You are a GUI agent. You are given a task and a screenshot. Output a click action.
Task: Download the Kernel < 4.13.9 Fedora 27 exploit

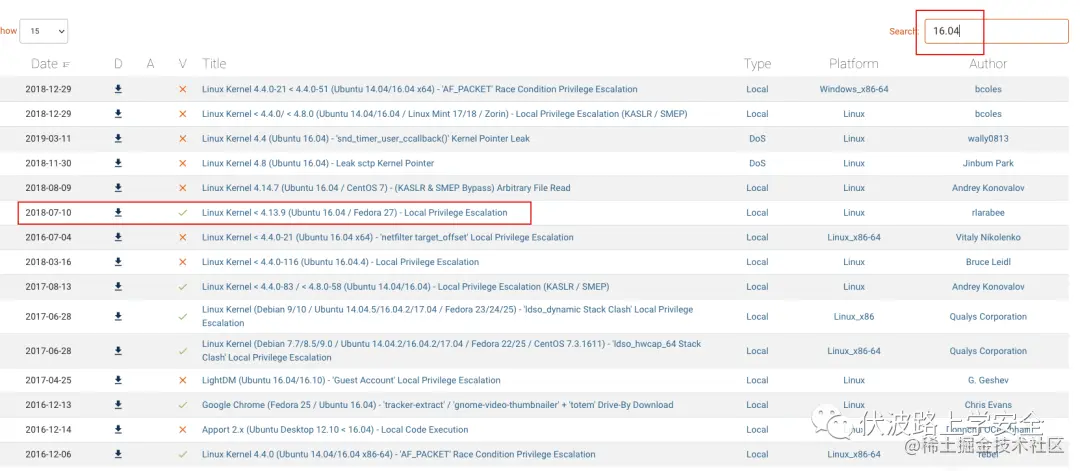118,212
